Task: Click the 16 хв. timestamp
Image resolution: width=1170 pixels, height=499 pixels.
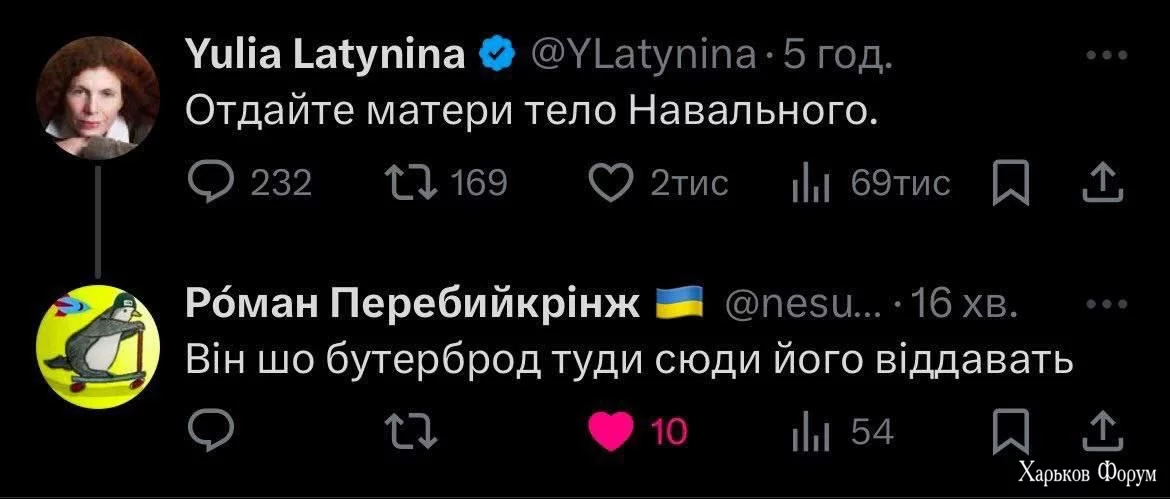Action: pyautogui.click(x=960, y=304)
